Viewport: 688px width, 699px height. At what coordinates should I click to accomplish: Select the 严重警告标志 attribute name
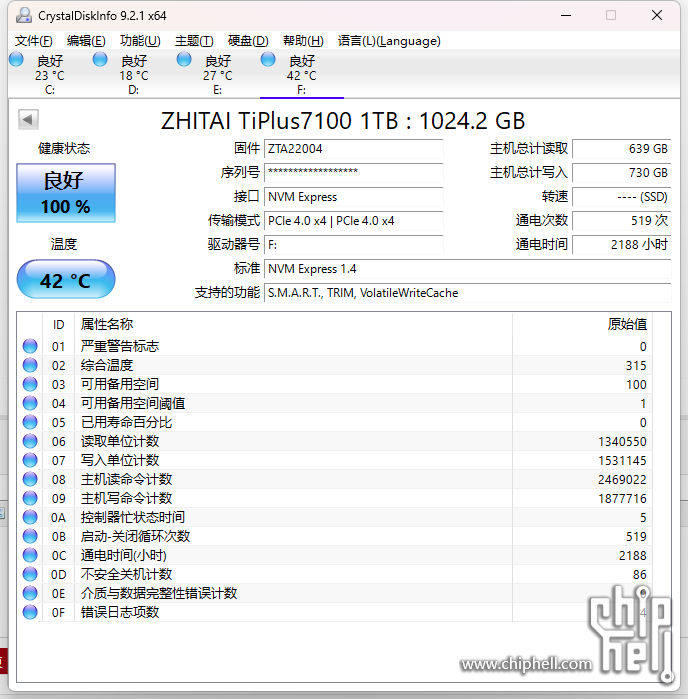(x=120, y=346)
